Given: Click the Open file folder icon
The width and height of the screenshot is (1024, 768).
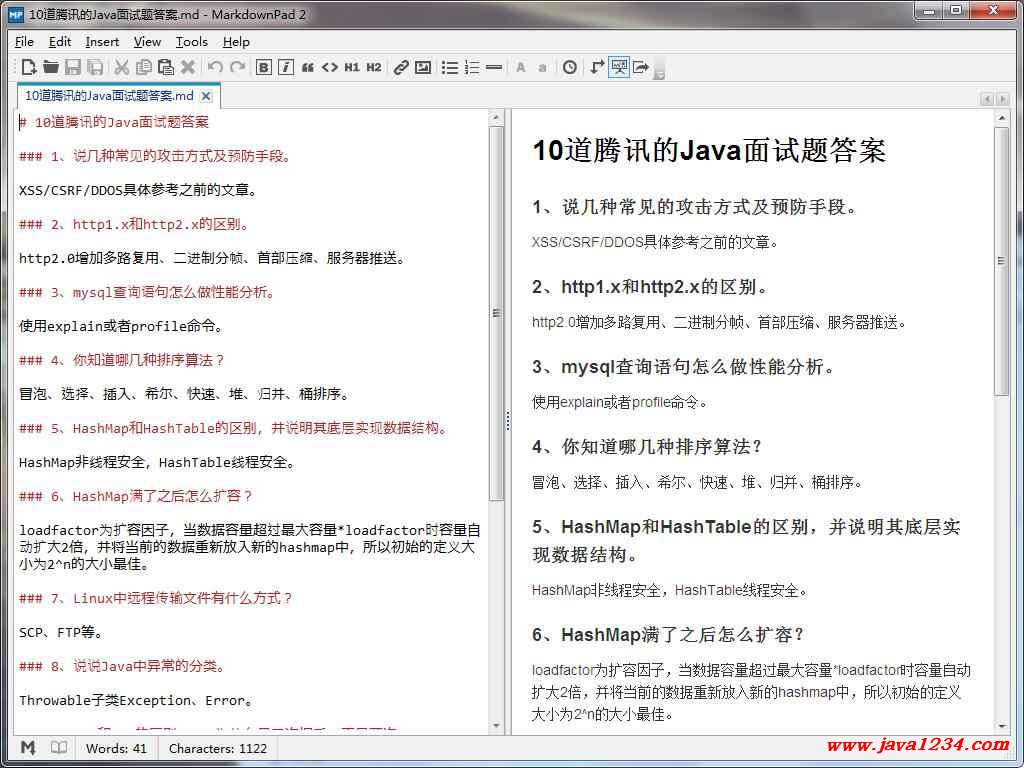Looking at the screenshot, I should pyautogui.click(x=51, y=67).
